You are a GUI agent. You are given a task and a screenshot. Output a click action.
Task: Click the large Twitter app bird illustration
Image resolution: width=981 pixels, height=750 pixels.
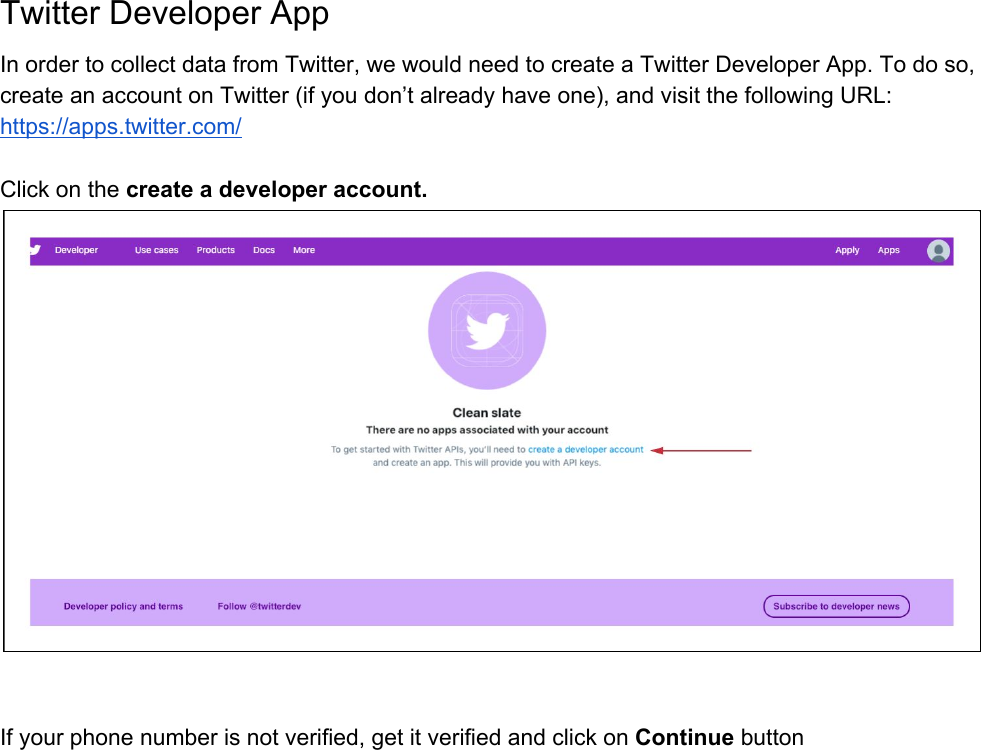point(487,330)
